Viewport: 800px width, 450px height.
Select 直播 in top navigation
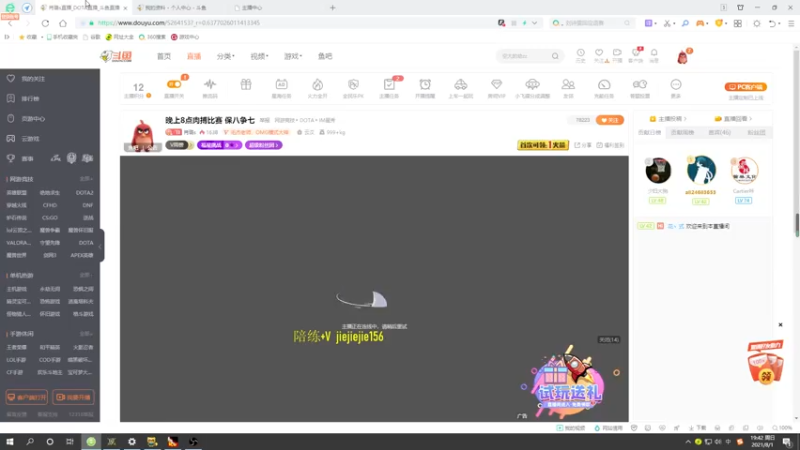click(193, 56)
